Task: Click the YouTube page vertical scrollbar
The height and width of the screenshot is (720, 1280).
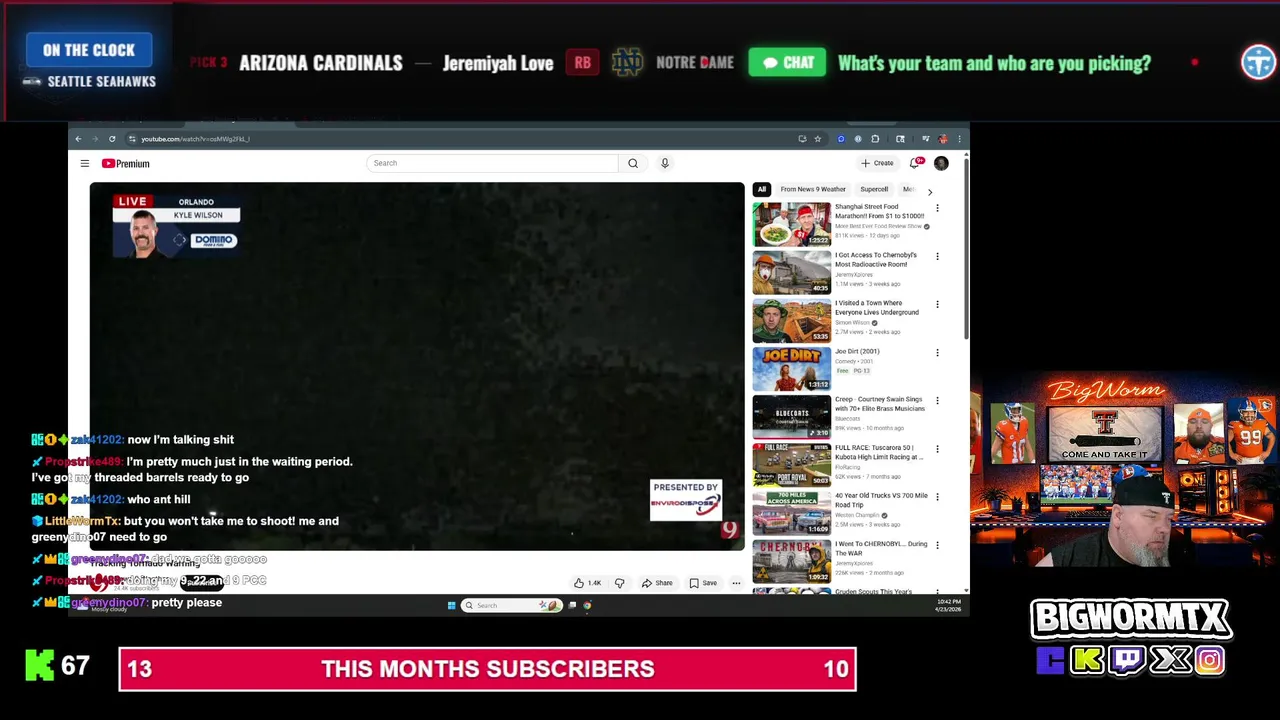Action: coord(966,250)
